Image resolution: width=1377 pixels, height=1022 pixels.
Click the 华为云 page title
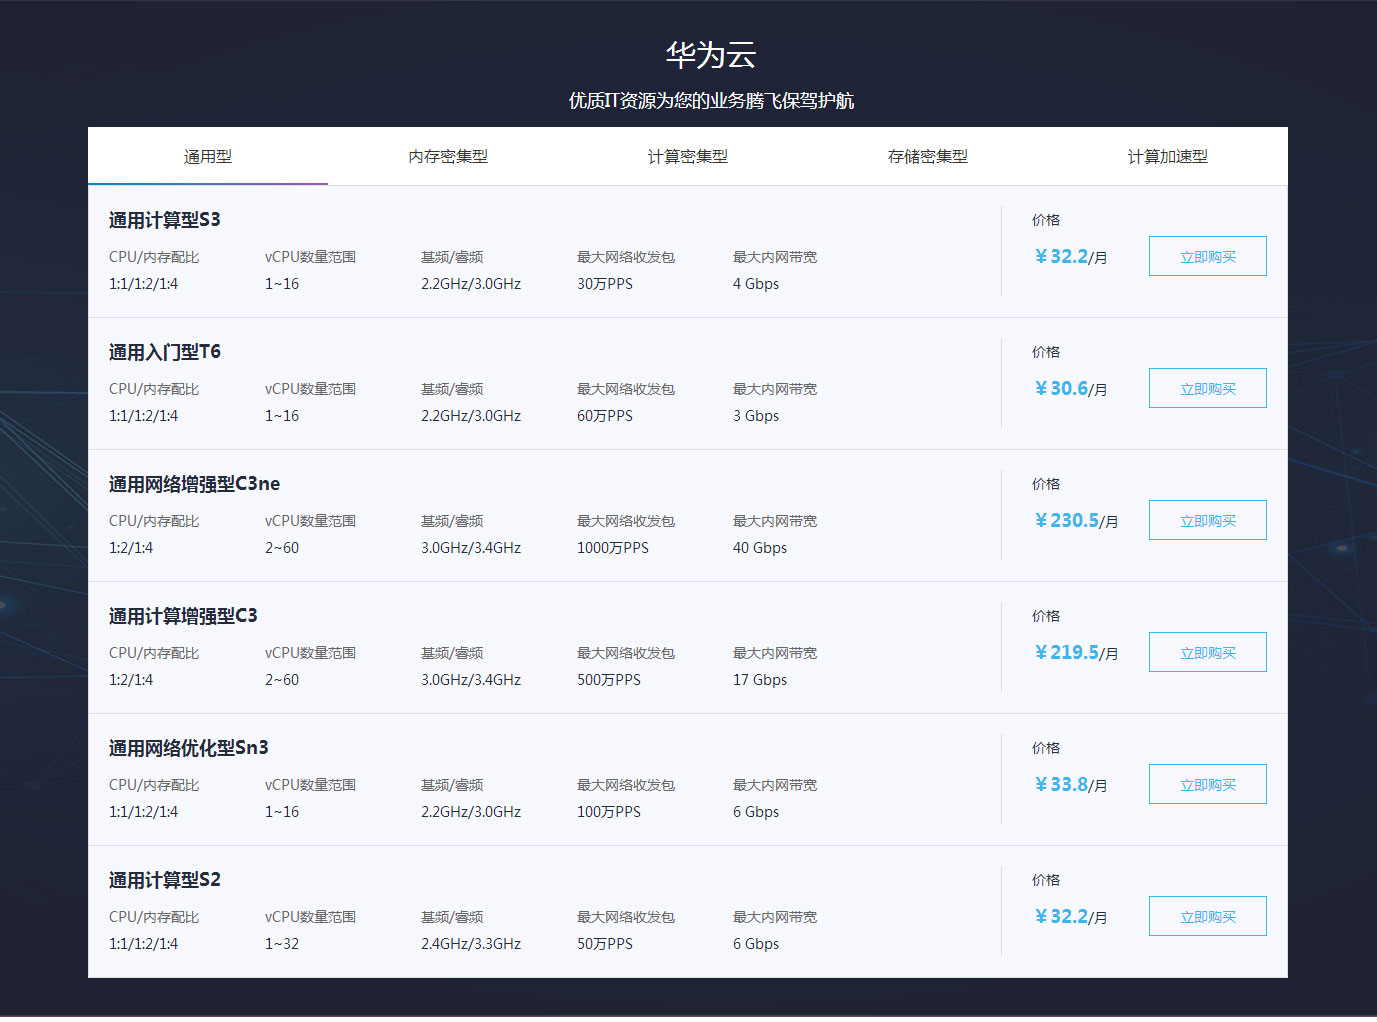point(711,55)
